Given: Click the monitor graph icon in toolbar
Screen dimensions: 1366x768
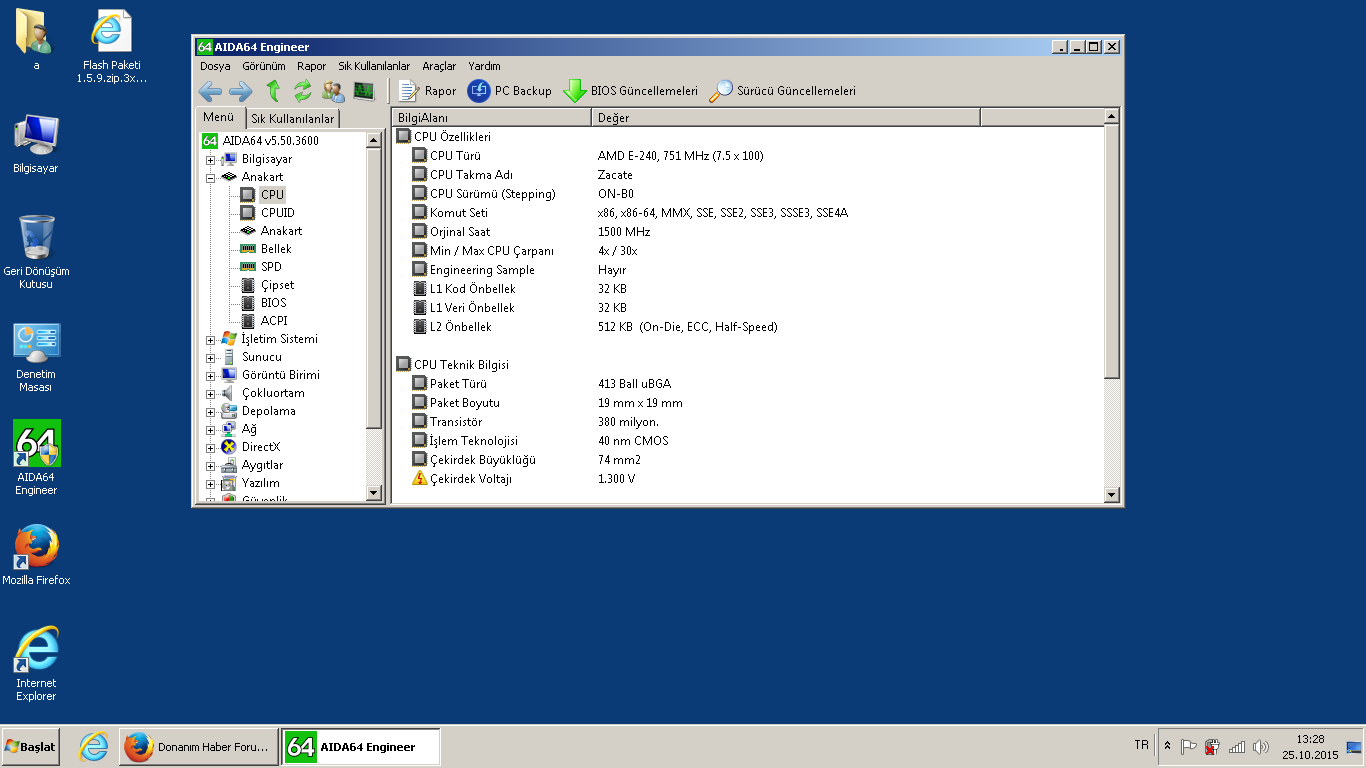Looking at the screenshot, I should 364,91.
